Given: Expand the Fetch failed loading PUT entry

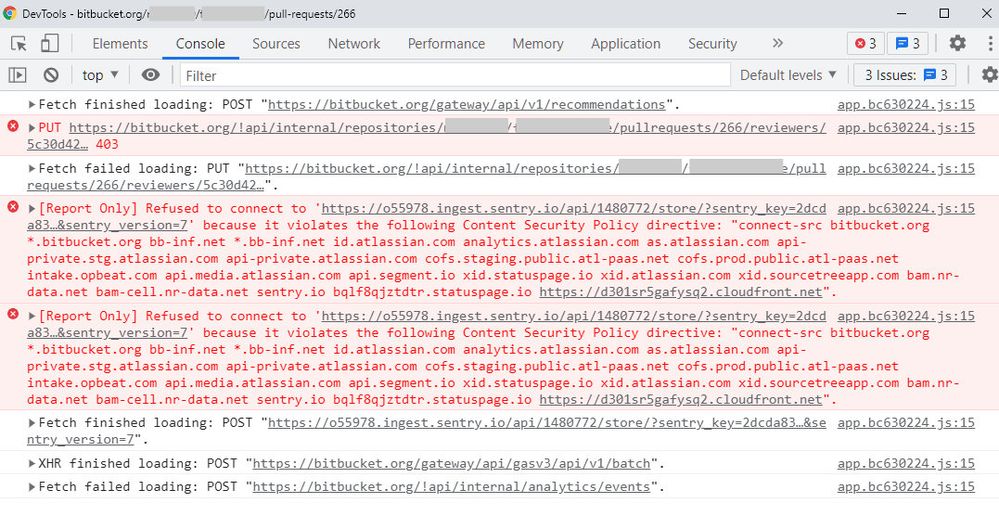Looking at the screenshot, I should [x=32, y=169].
